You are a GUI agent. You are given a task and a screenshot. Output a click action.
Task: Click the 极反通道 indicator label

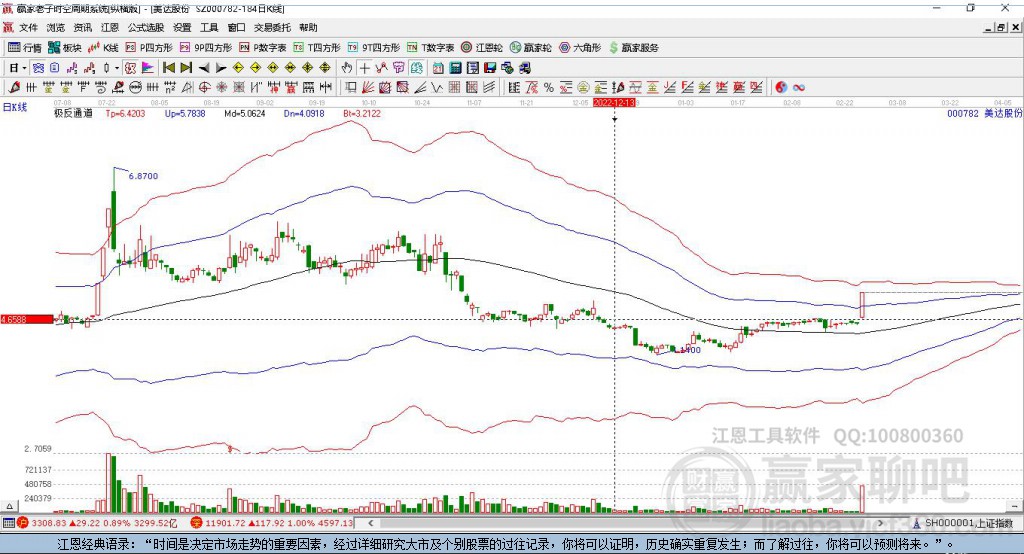click(73, 114)
